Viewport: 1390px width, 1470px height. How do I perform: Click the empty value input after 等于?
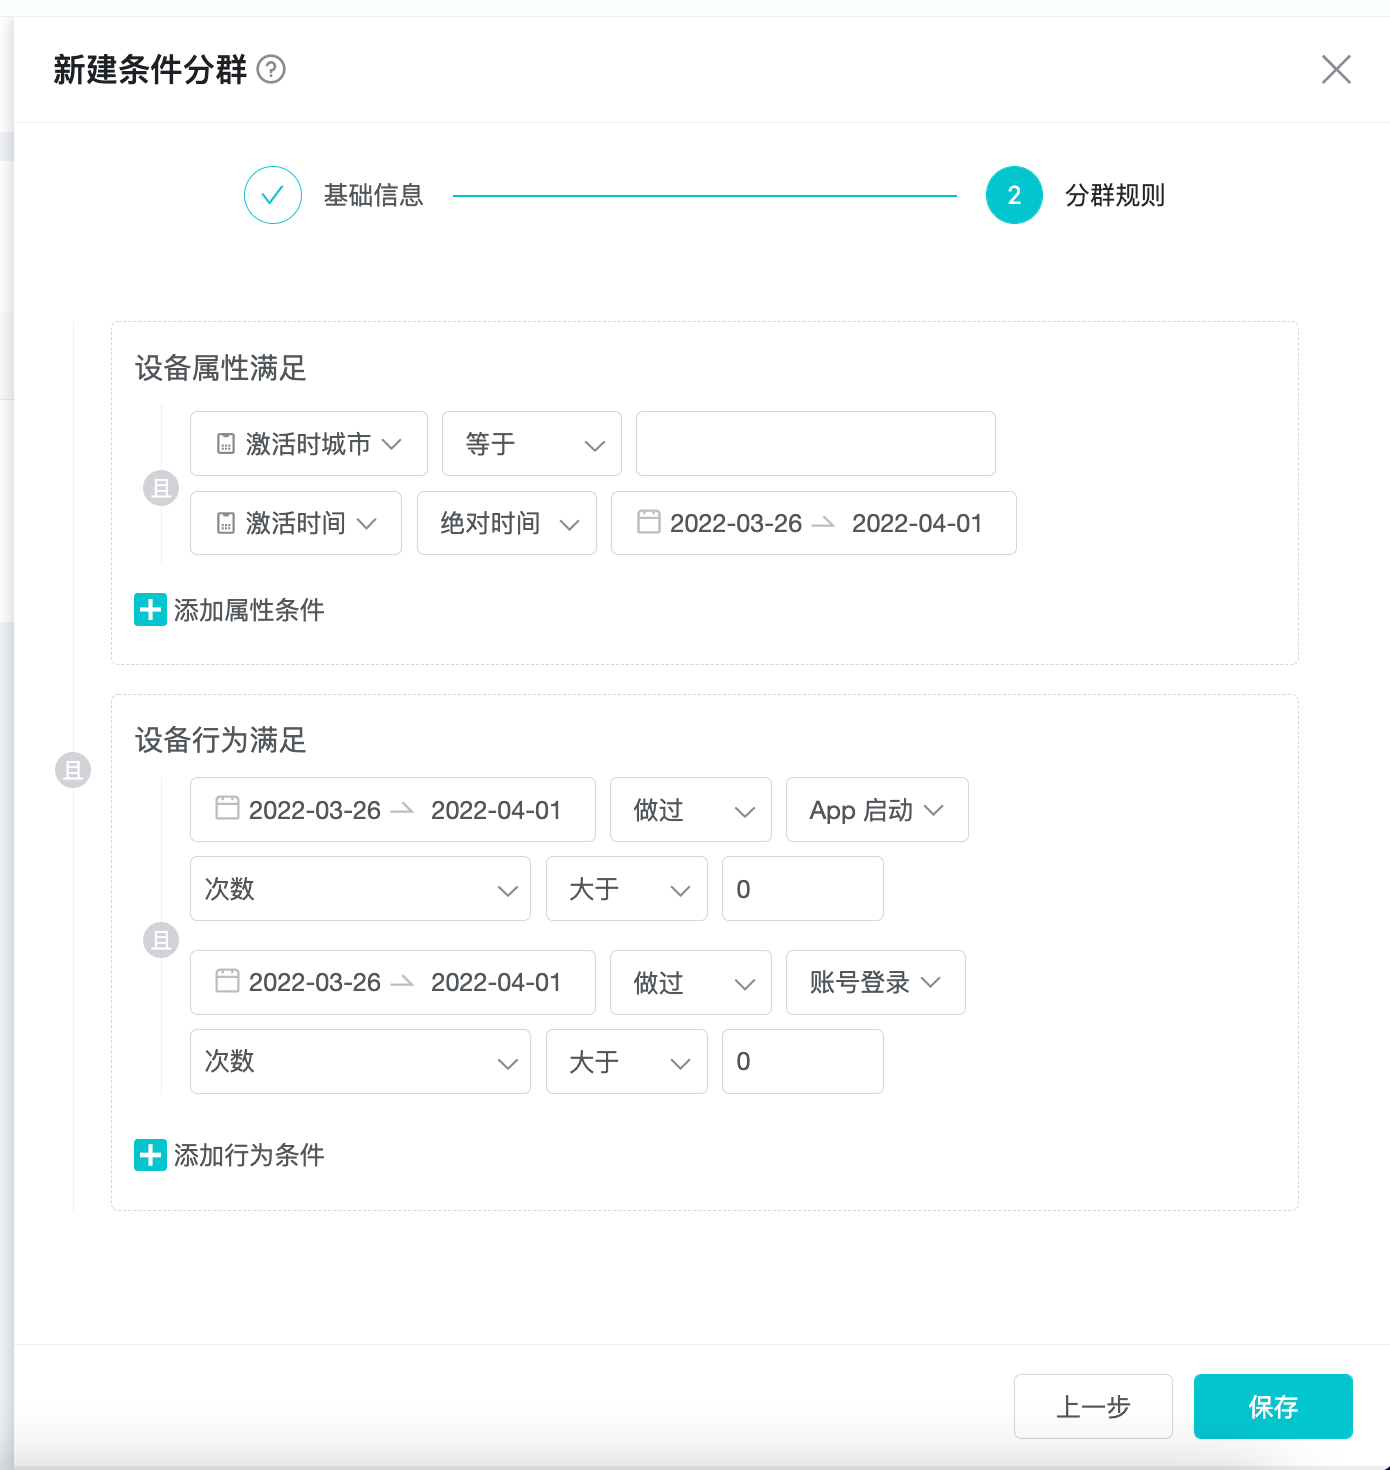click(x=815, y=443)
